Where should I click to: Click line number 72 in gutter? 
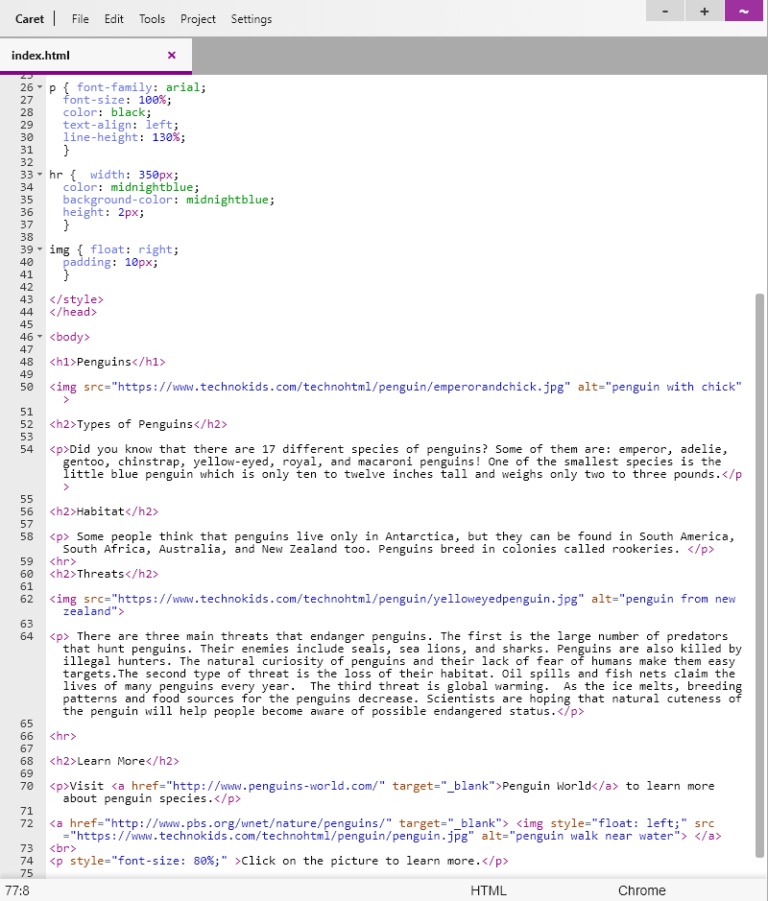coord(26,823)
